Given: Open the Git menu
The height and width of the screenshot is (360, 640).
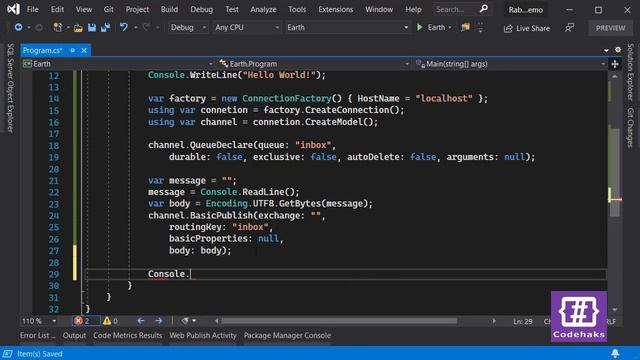Looking at the screenshot, I should click(108, 9).
